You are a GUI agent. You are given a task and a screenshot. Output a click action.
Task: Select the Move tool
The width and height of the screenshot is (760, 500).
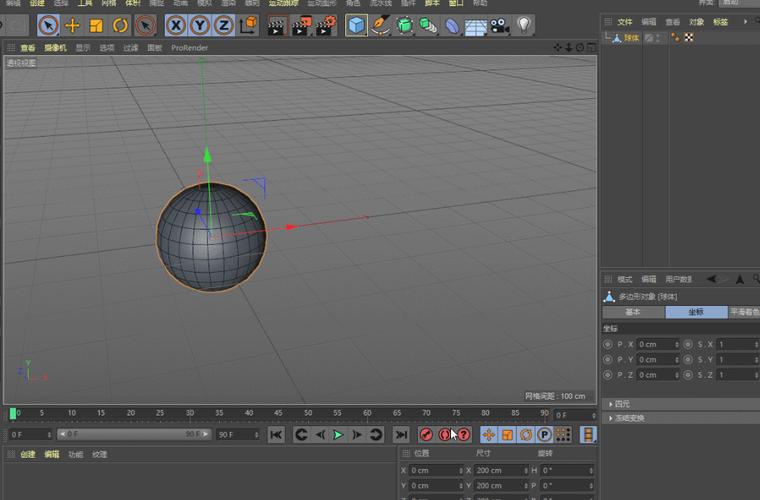click(x=72, y=25)
